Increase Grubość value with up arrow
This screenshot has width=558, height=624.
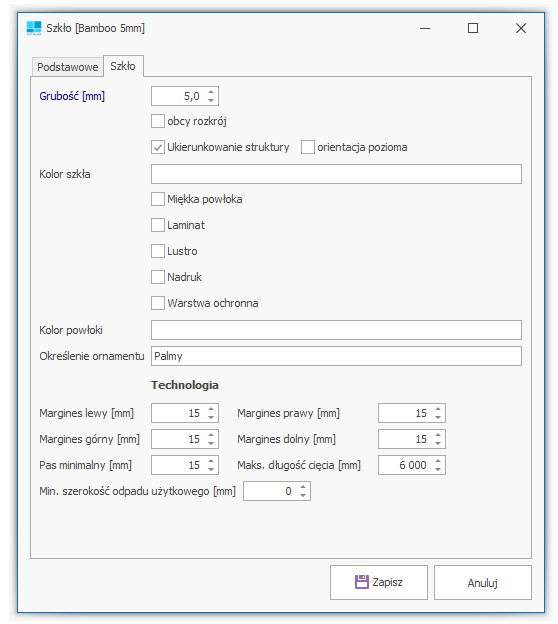[x=211, y=92]
